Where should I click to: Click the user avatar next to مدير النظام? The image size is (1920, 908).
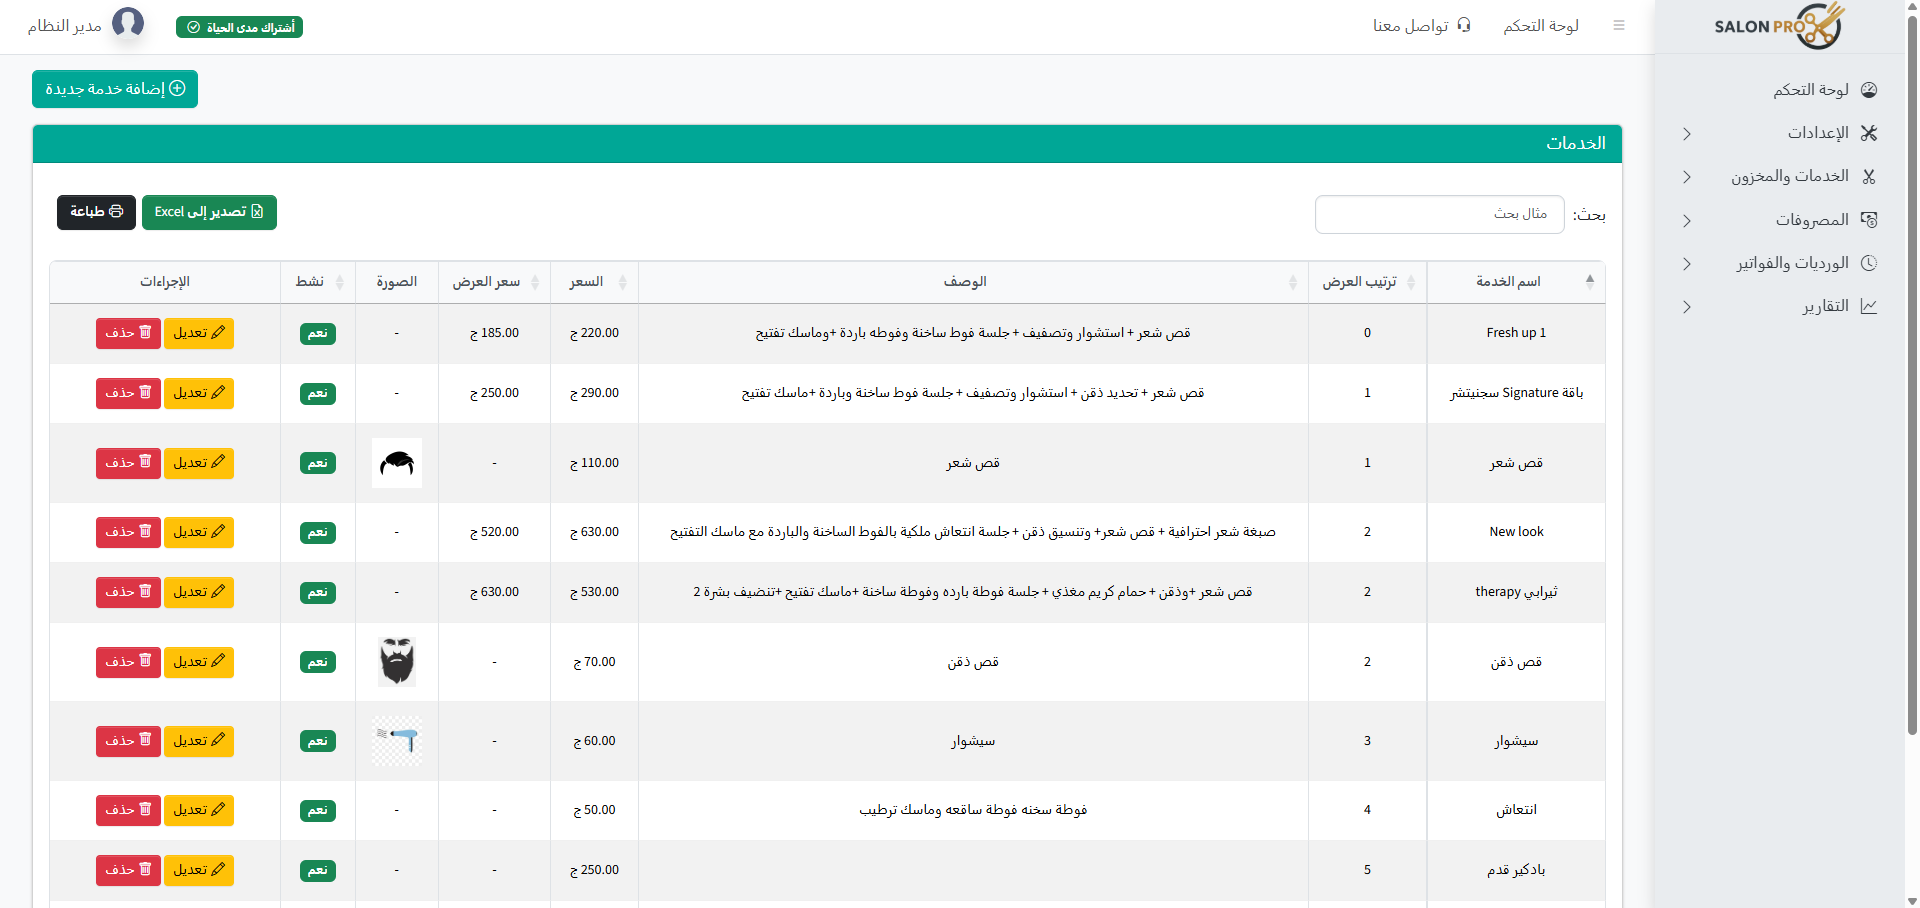128,22
